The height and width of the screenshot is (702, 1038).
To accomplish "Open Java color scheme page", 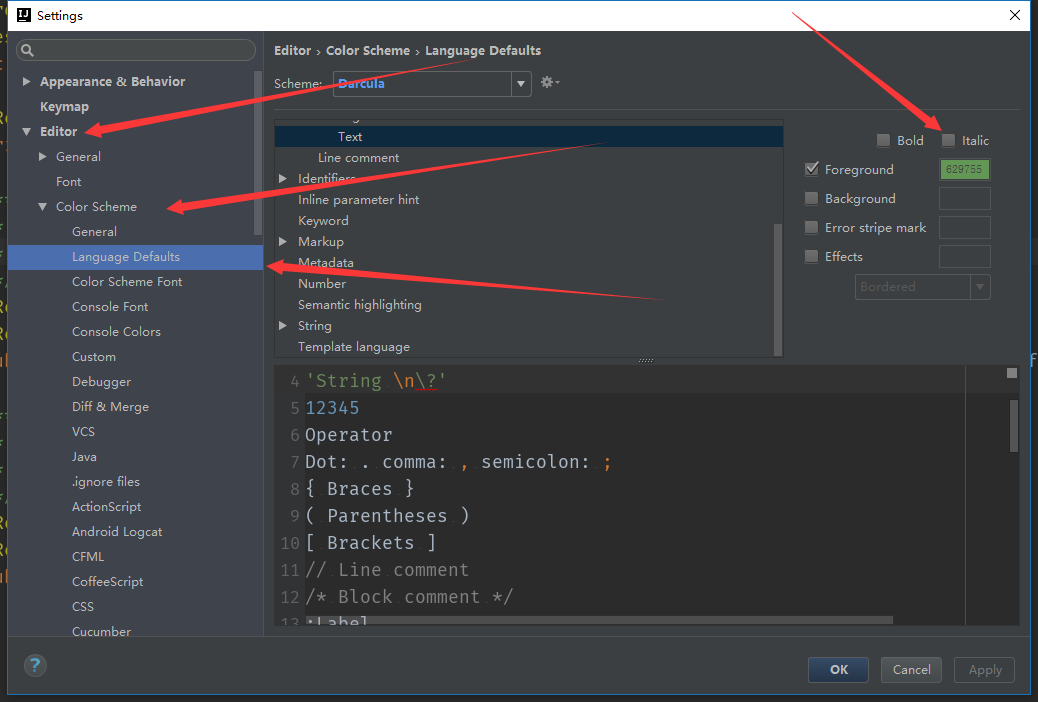I will (x=84, y=457).
